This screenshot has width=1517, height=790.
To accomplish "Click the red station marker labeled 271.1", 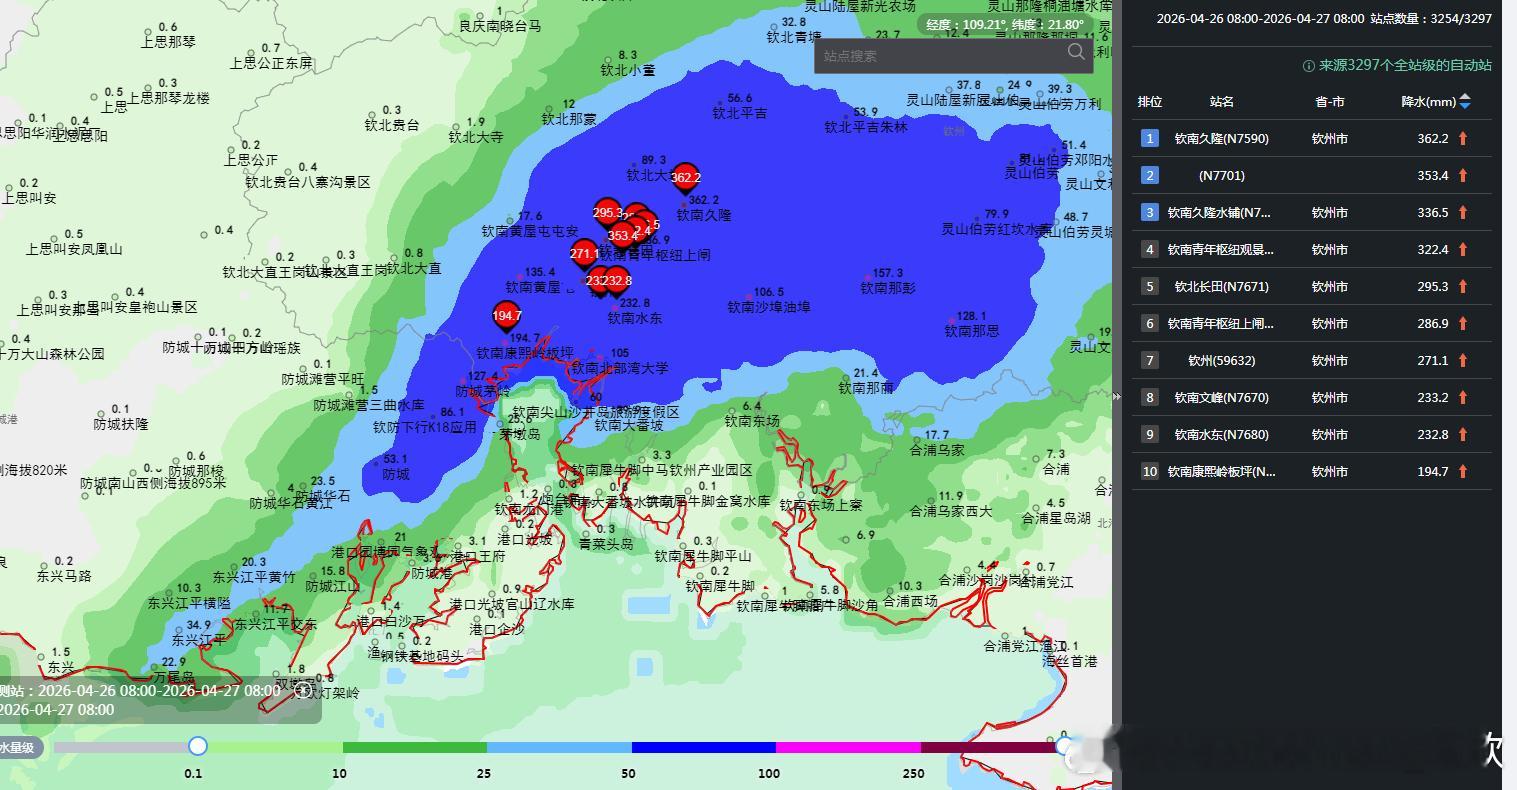I will [582, 254].
